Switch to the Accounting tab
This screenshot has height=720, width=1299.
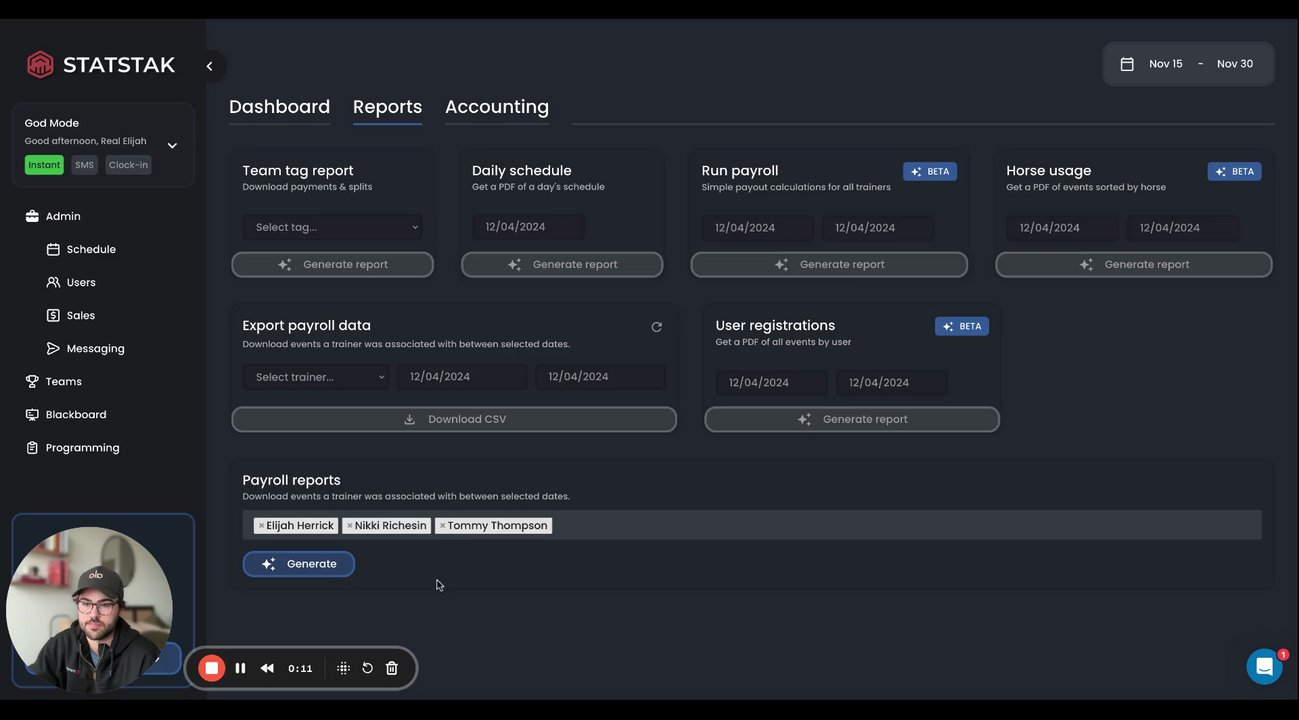(497, 107)
